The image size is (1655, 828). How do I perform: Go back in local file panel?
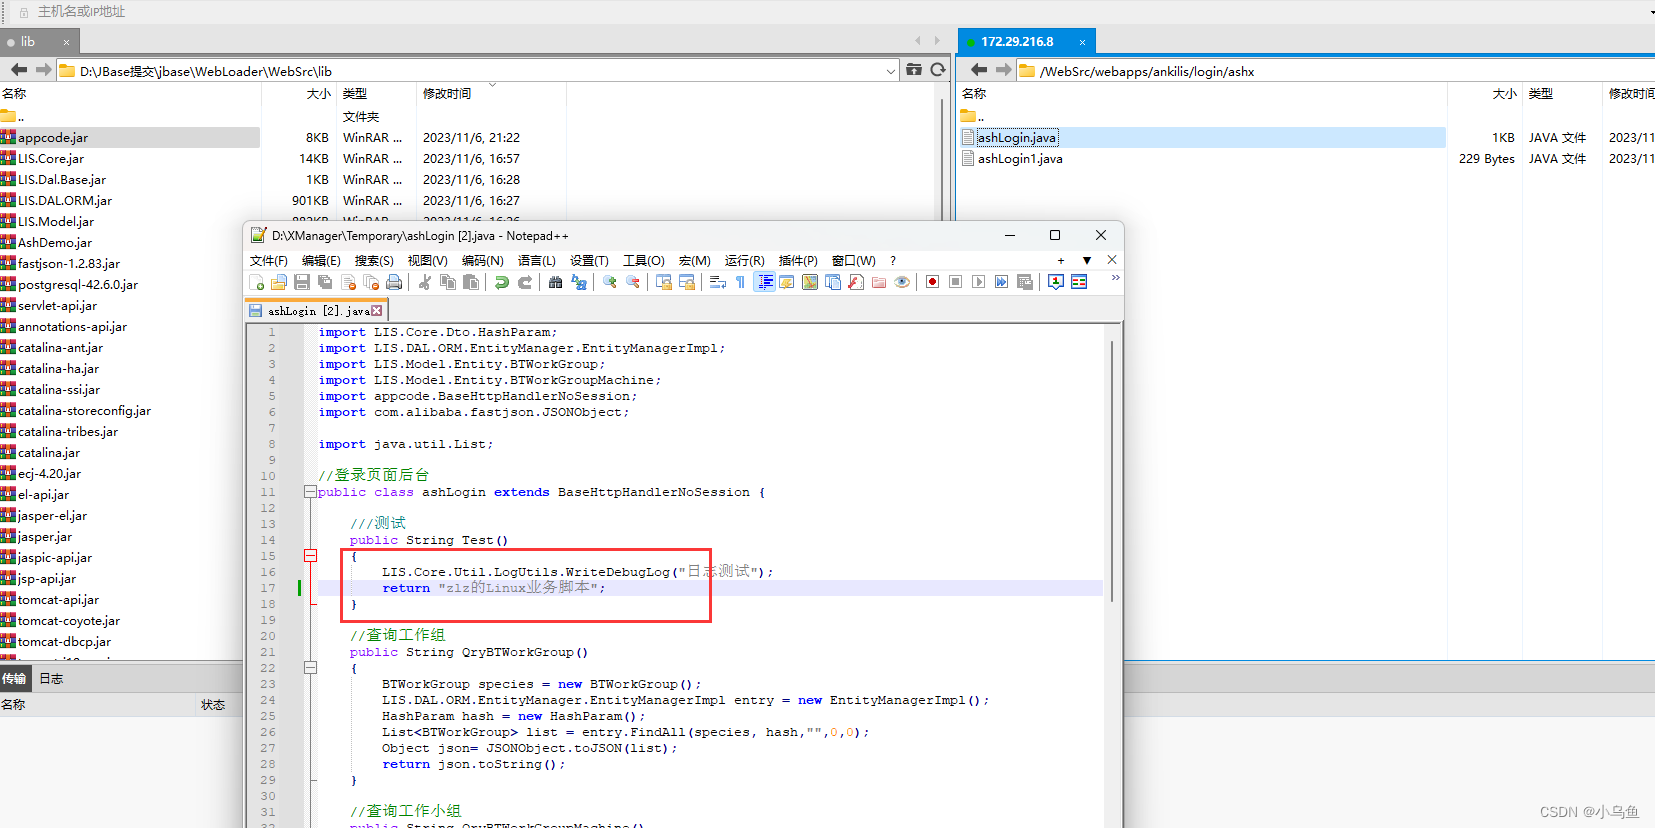19,70
